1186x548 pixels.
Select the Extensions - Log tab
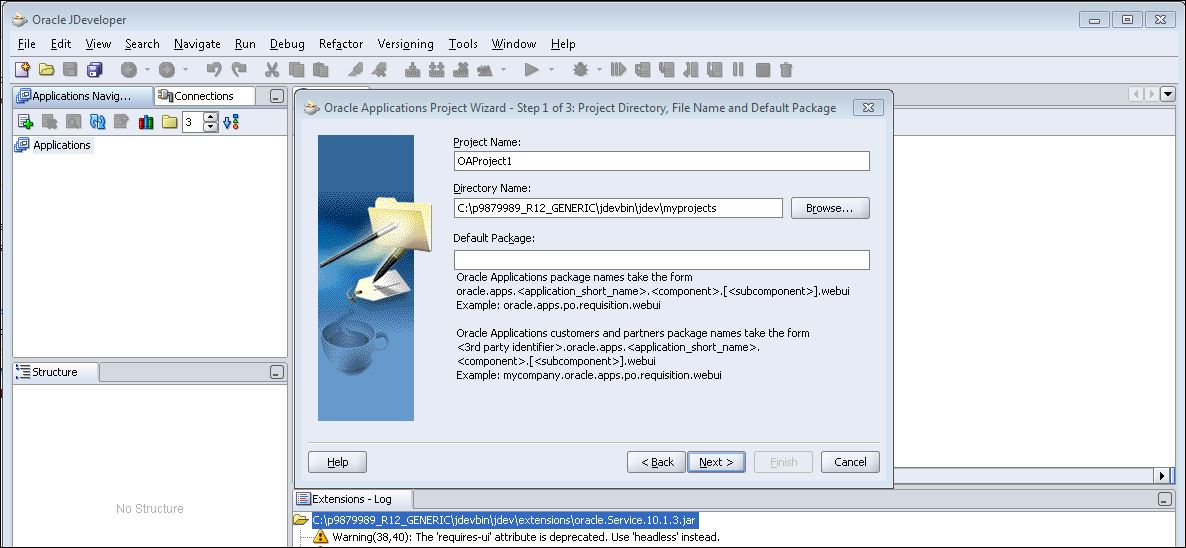(353, 499)
